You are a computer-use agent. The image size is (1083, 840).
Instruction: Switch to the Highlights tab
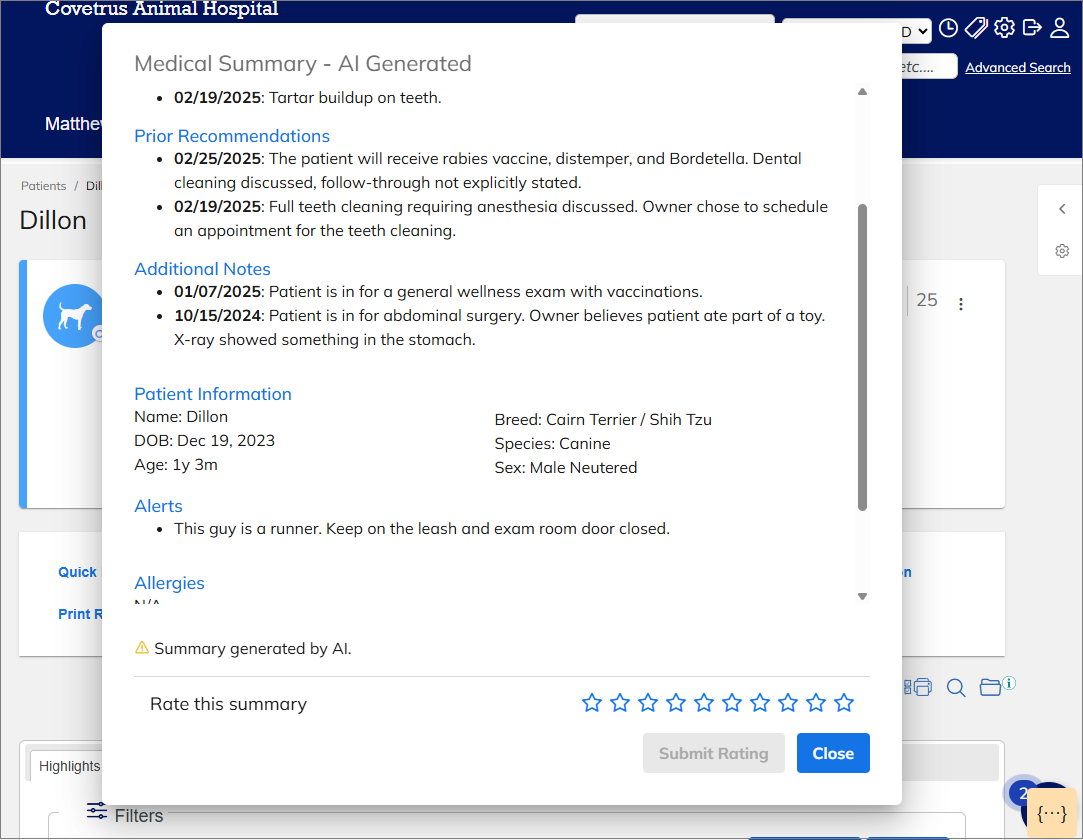click(69, 765)
